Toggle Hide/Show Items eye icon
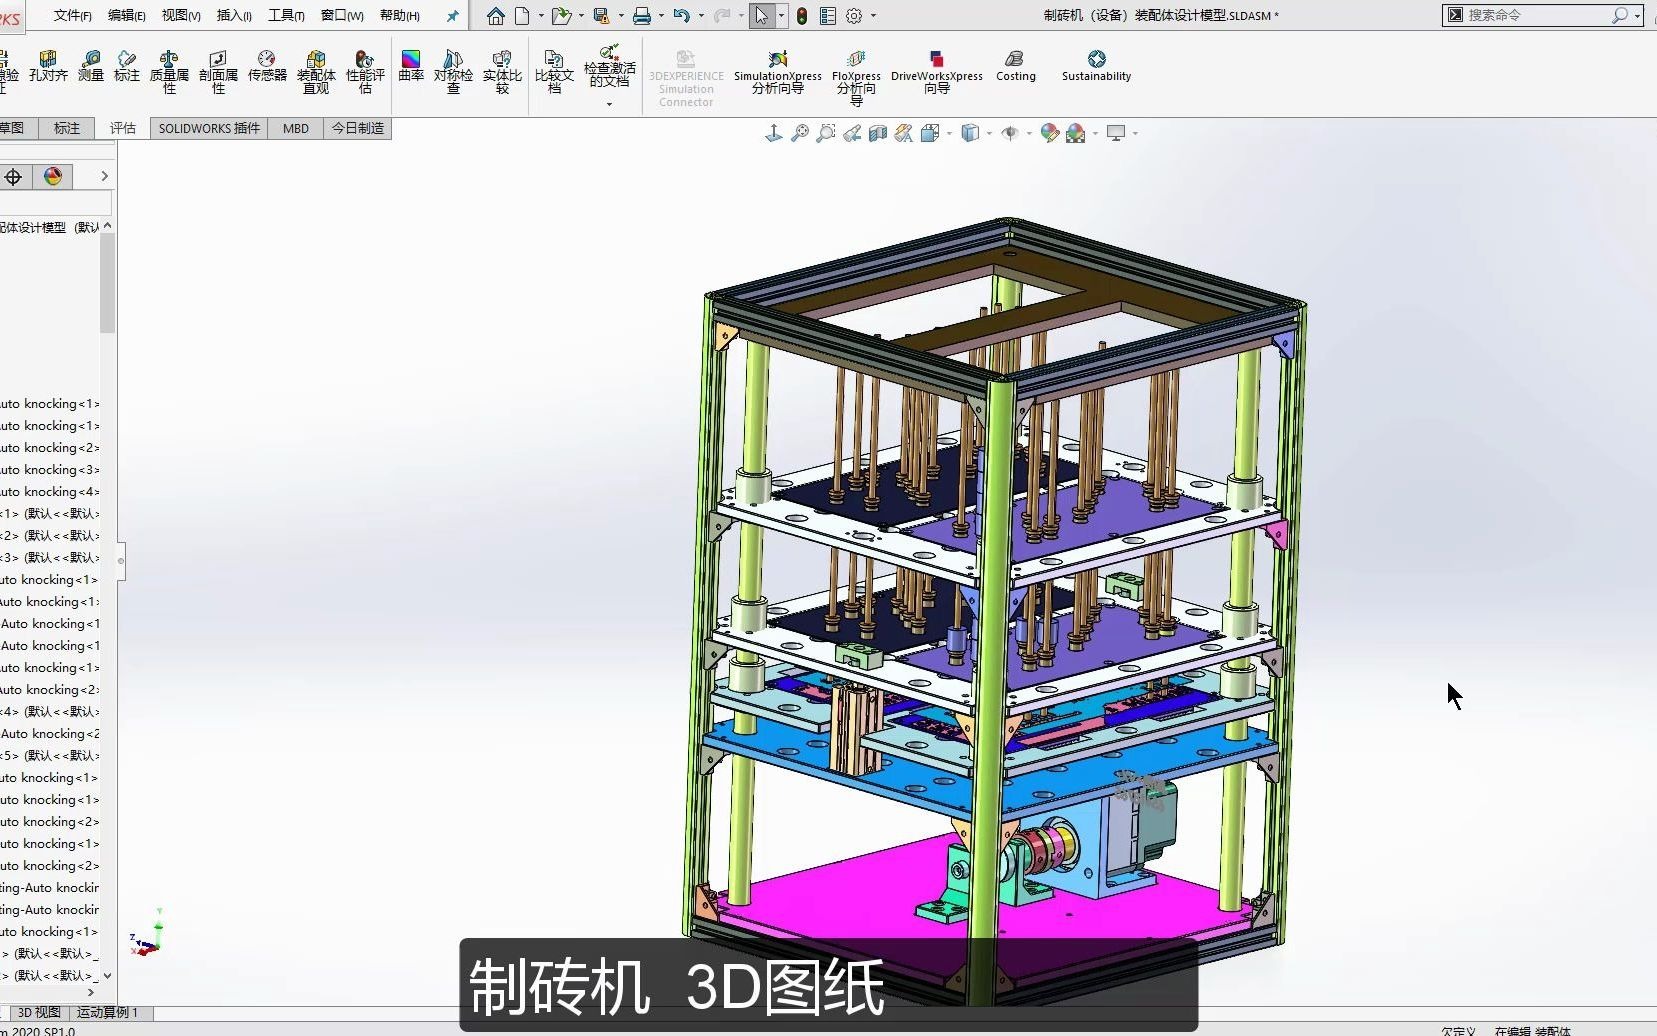The height and width of the screenshot is (1036, 1657). pyautogui.click(x=1010, y=133)
